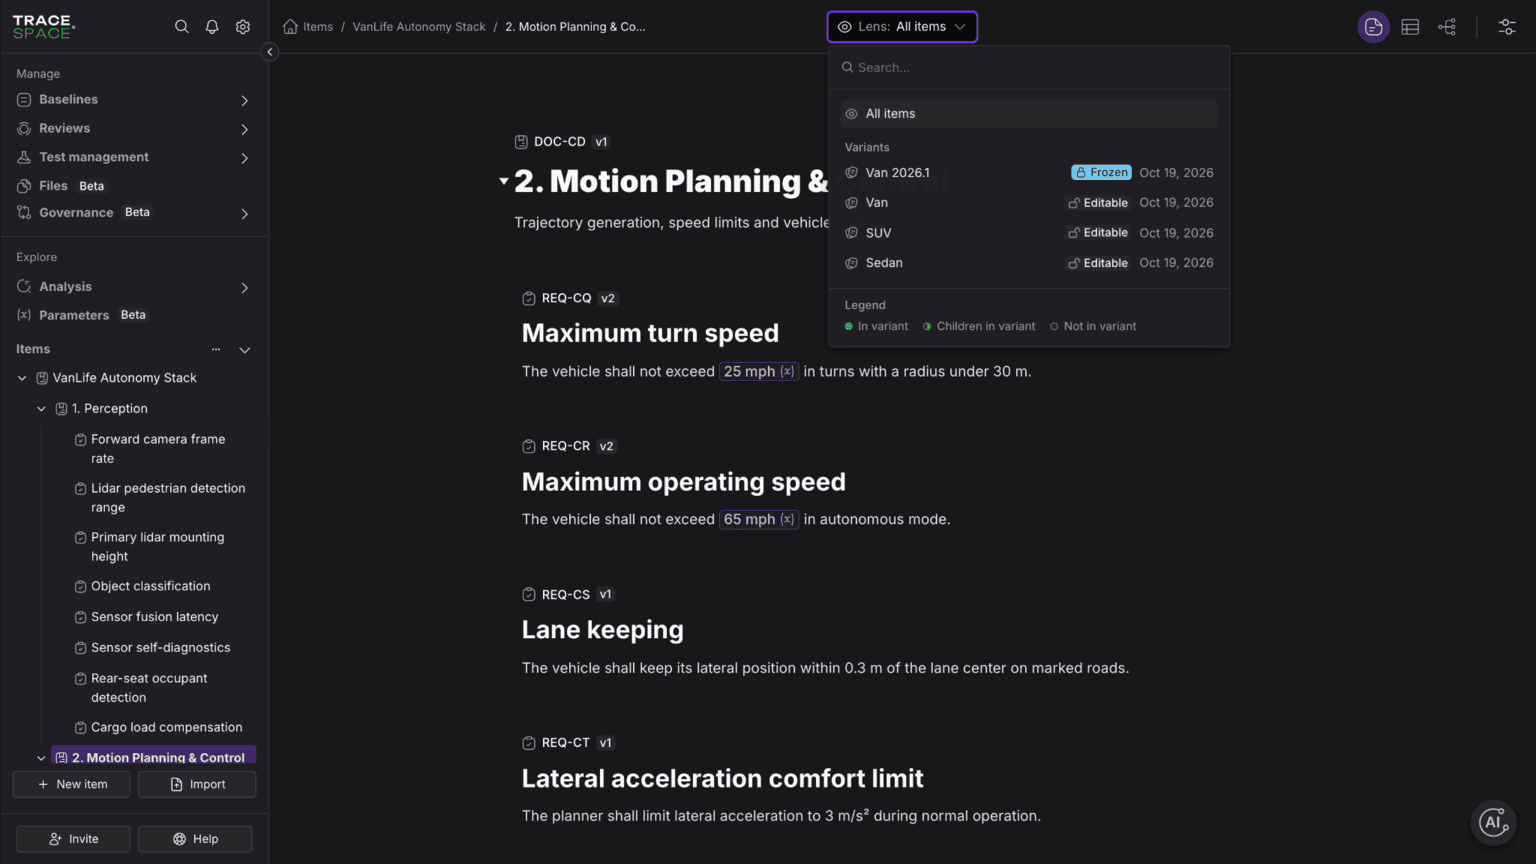This screenshot has width=1536, height=864.
Task: Go to Items breadcrumb link
Action: 318,27
